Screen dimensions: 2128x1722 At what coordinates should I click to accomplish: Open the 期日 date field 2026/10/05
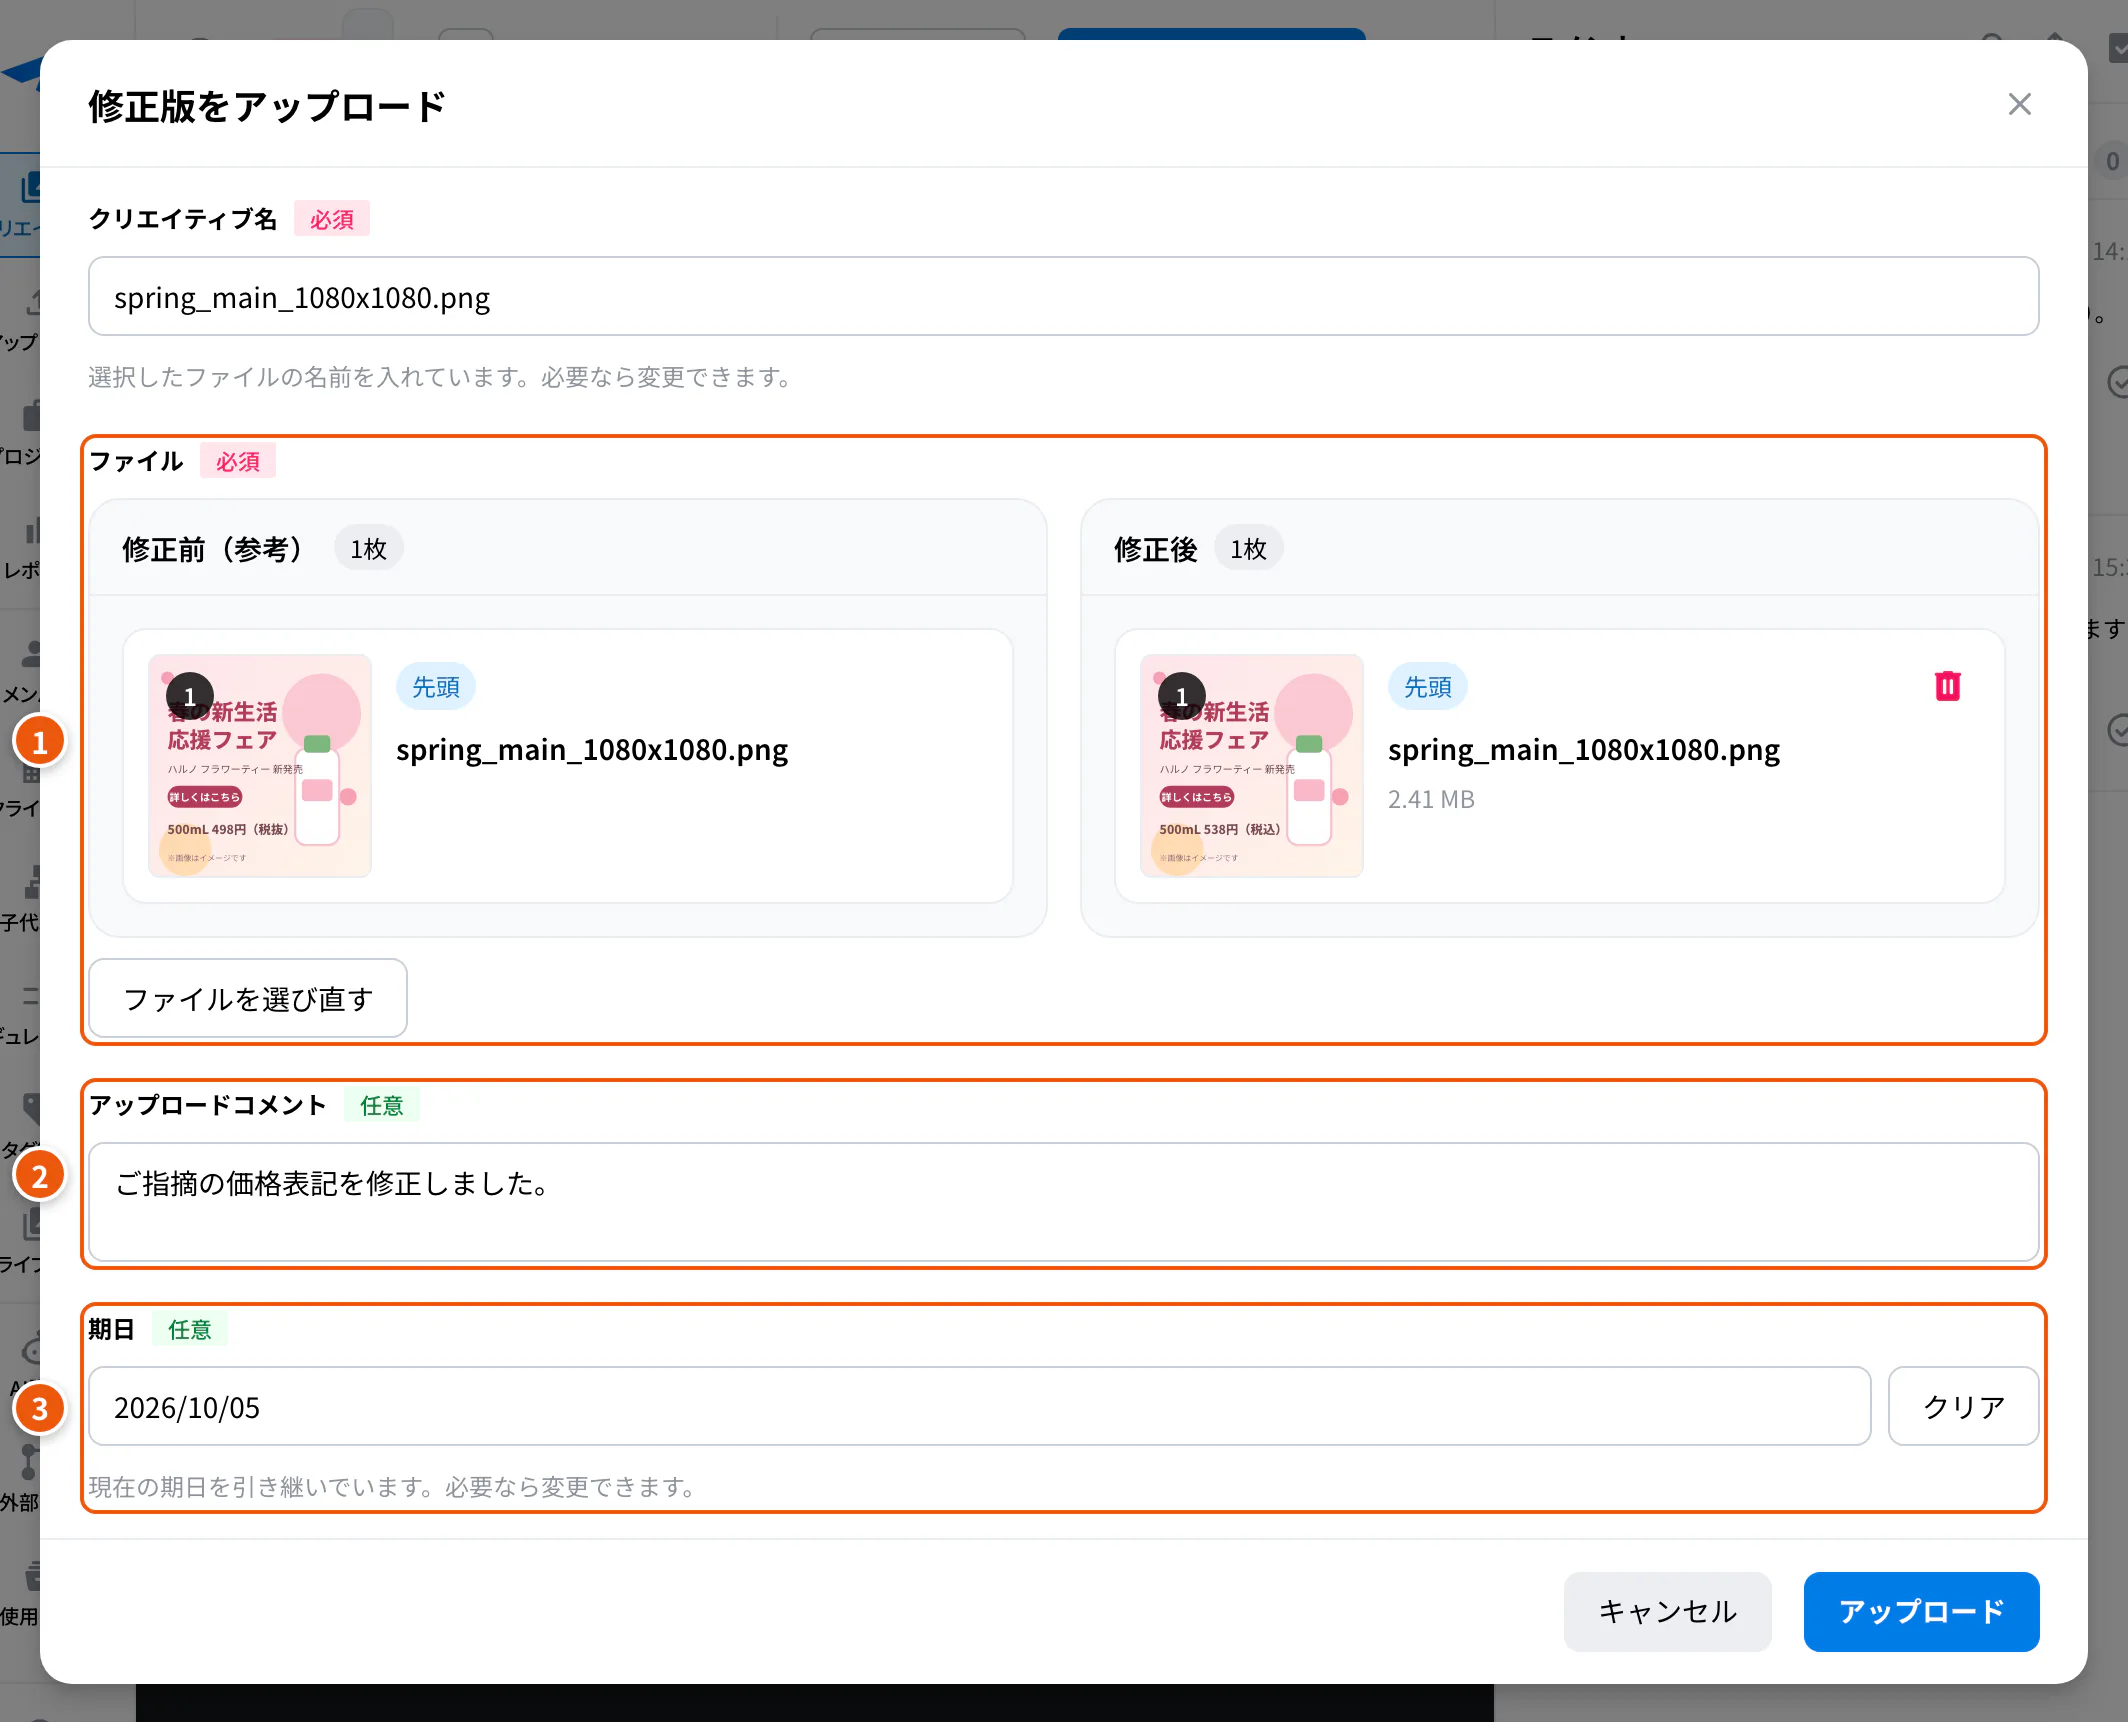(979, 1406)
